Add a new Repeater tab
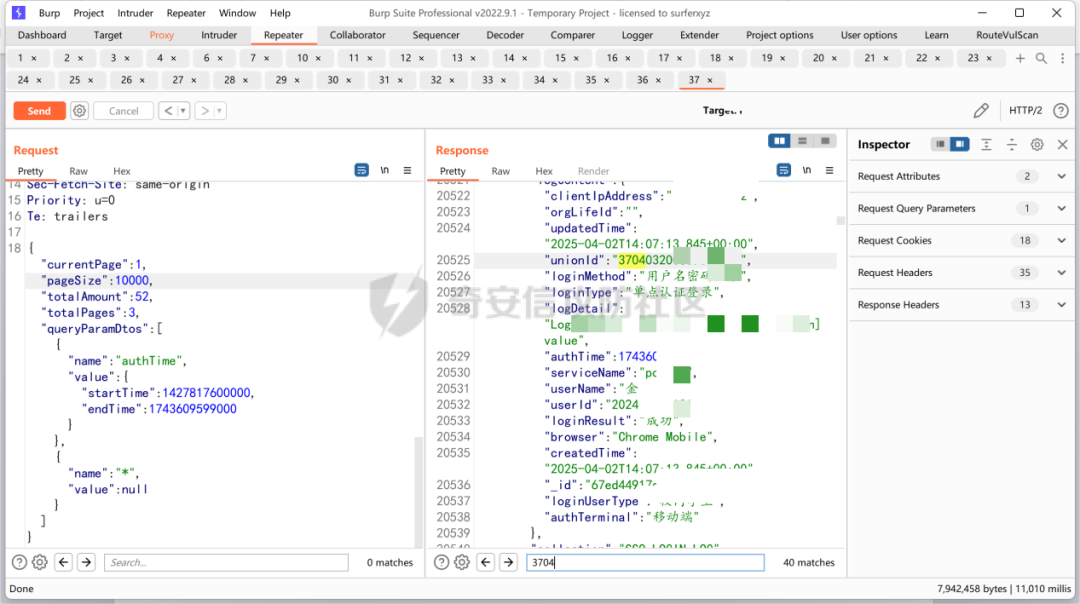This screenshot has width=1080, height=604. click(1020, 59)
